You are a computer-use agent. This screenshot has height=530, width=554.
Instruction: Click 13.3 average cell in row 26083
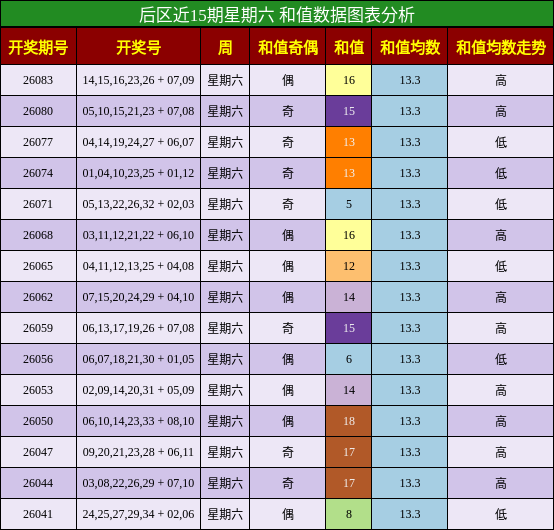click(x=410, y=80)
